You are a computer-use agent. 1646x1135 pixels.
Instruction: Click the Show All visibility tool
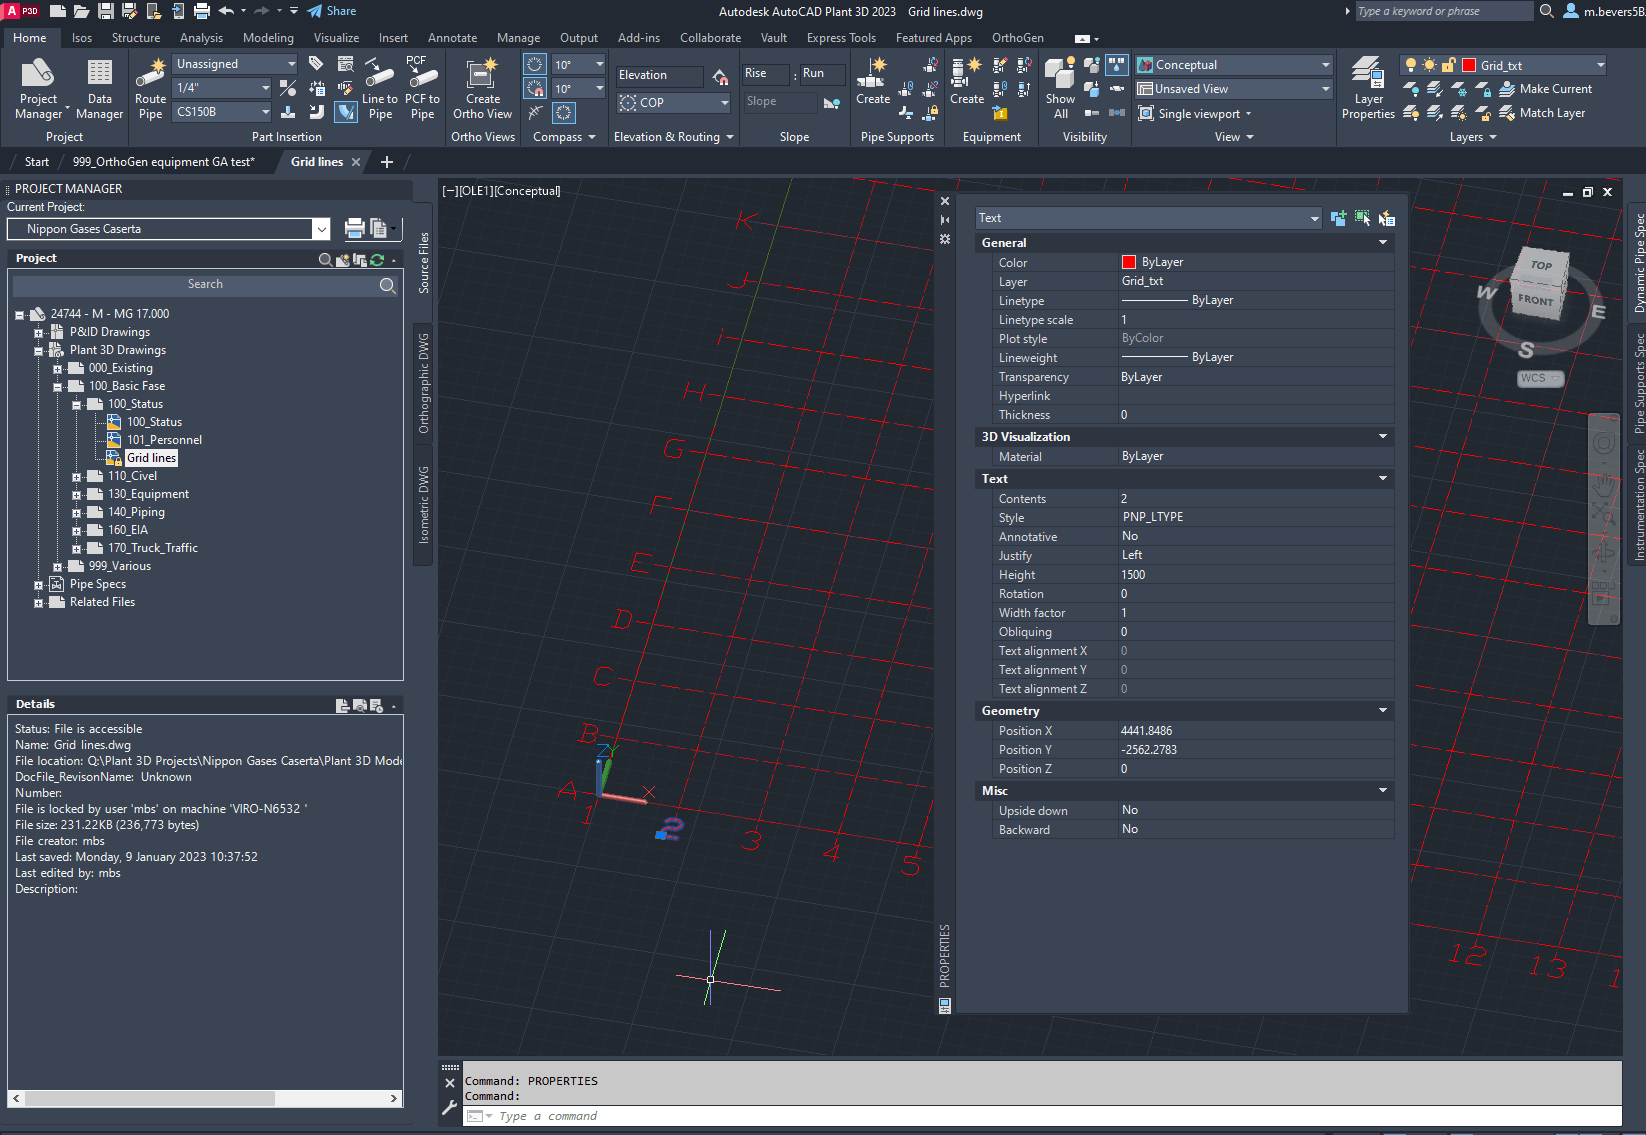pyautogui.click(x=1059, y=88)
